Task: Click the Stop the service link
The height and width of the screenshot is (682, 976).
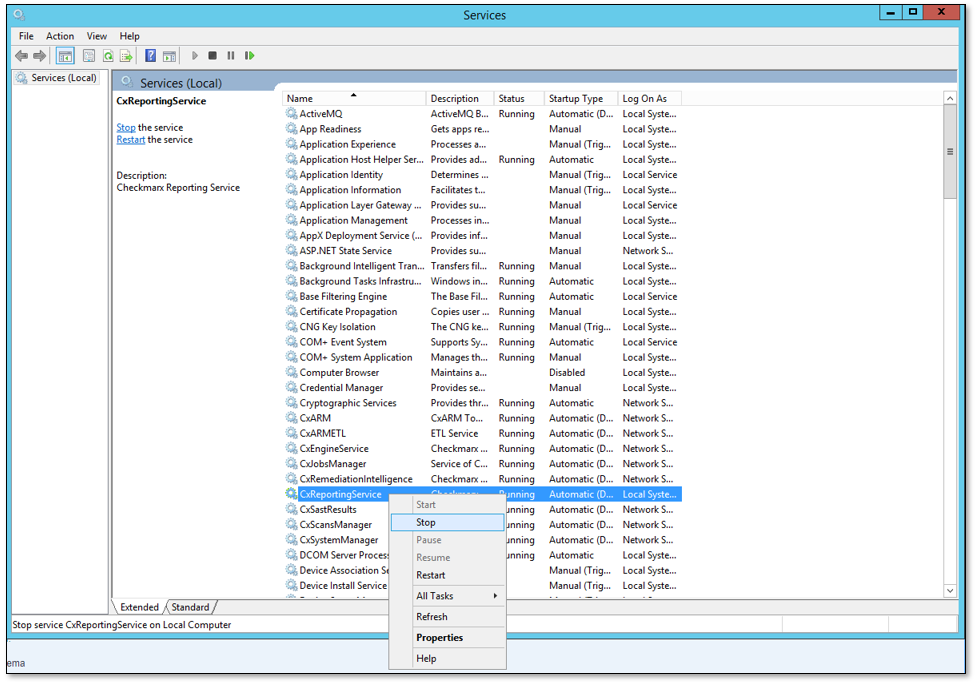Action: (126, 128)
